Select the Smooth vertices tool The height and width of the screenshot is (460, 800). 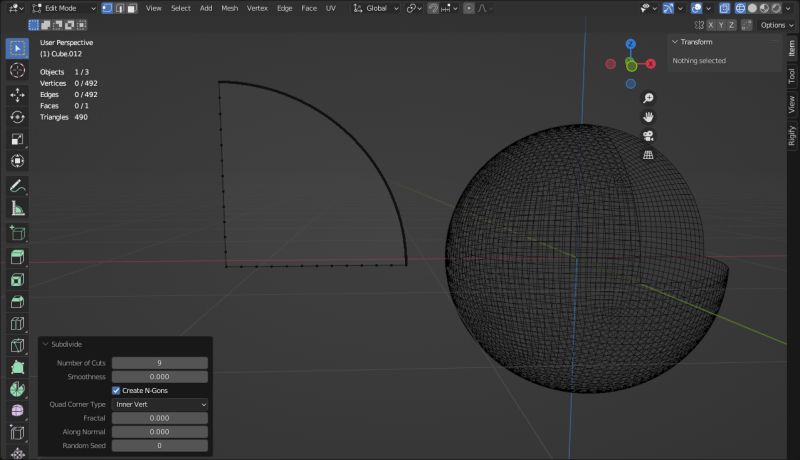[x=17, y=411]
